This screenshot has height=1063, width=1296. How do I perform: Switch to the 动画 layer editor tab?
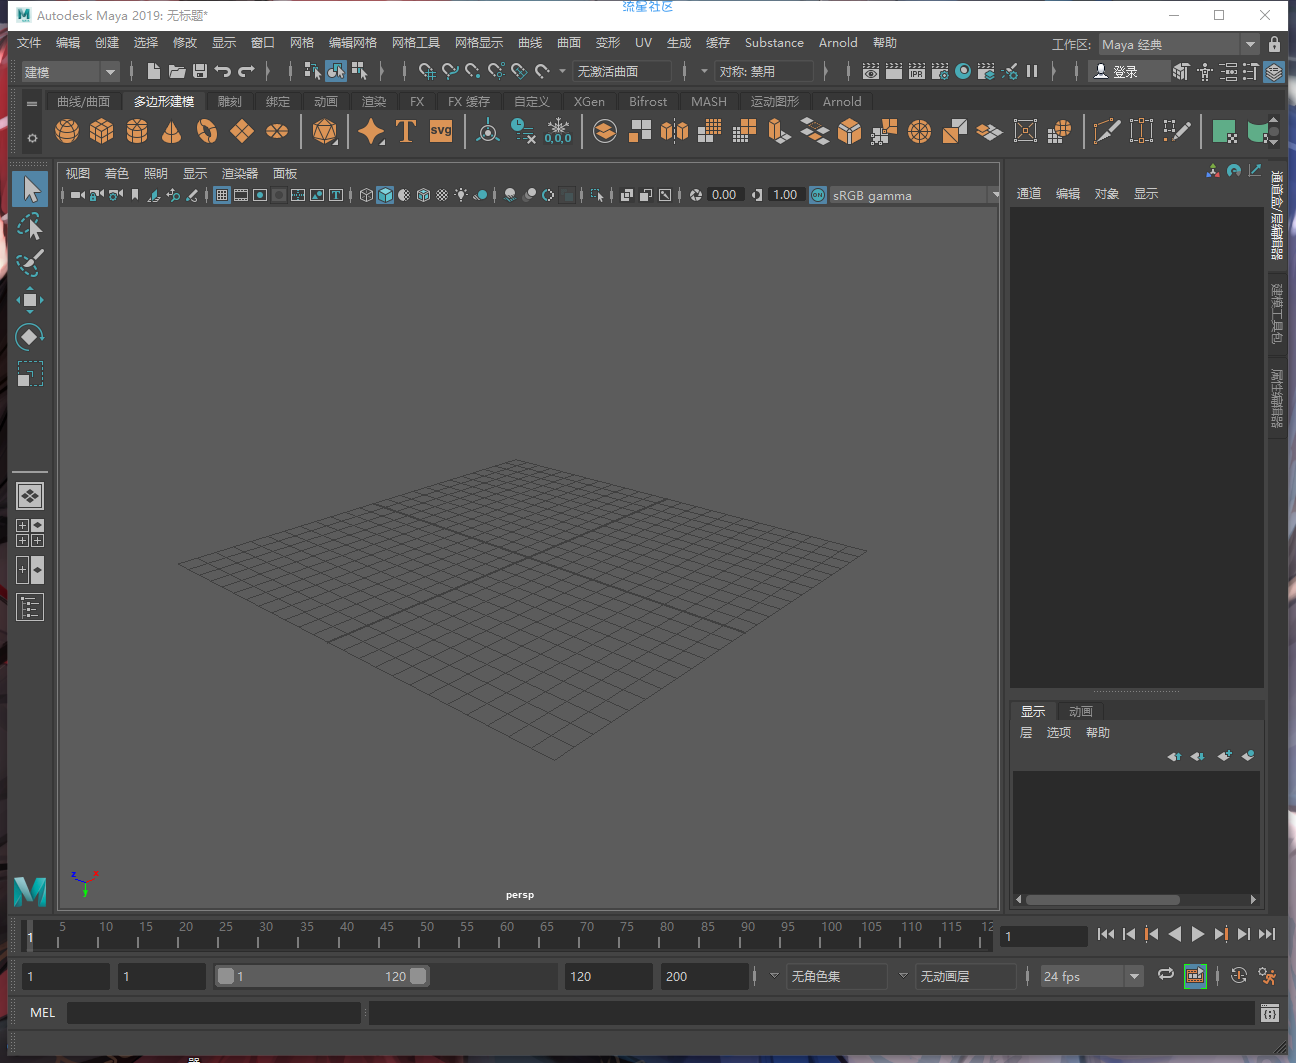[1081, 712]
